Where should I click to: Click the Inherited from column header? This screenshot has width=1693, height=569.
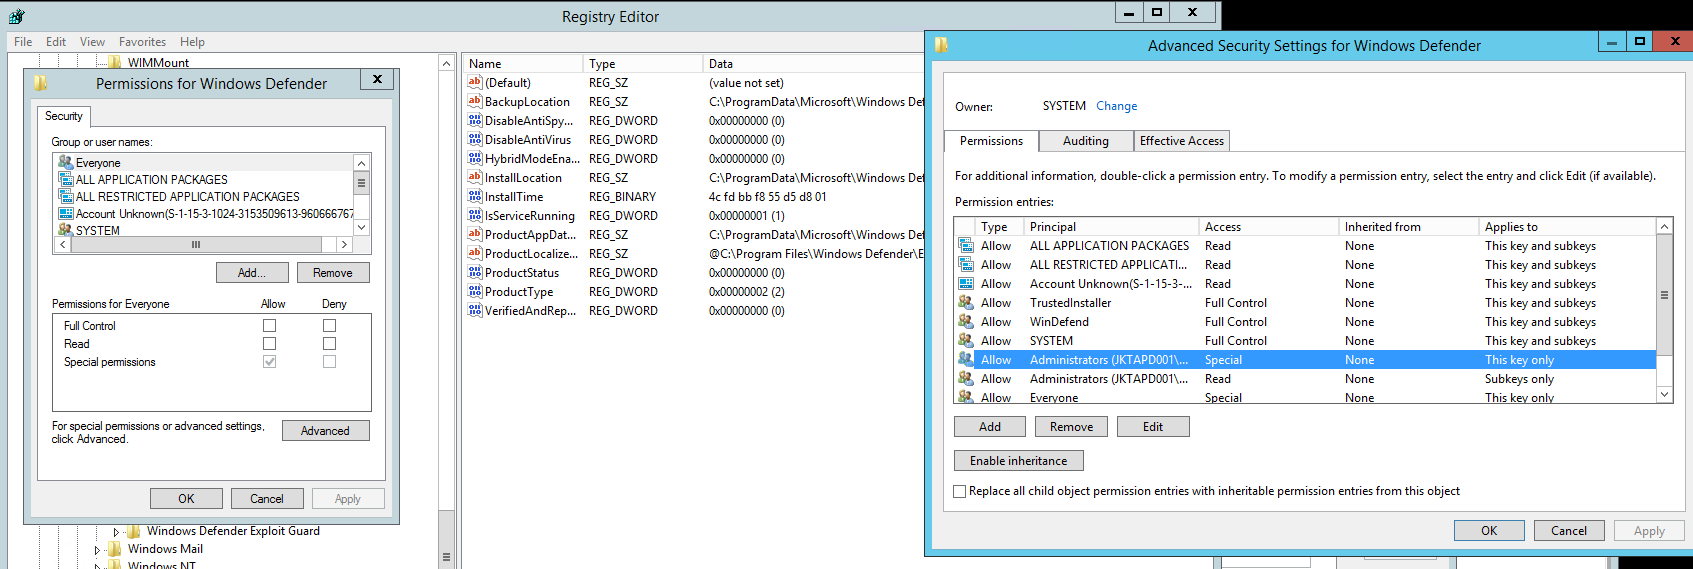tap(1409, 227)
